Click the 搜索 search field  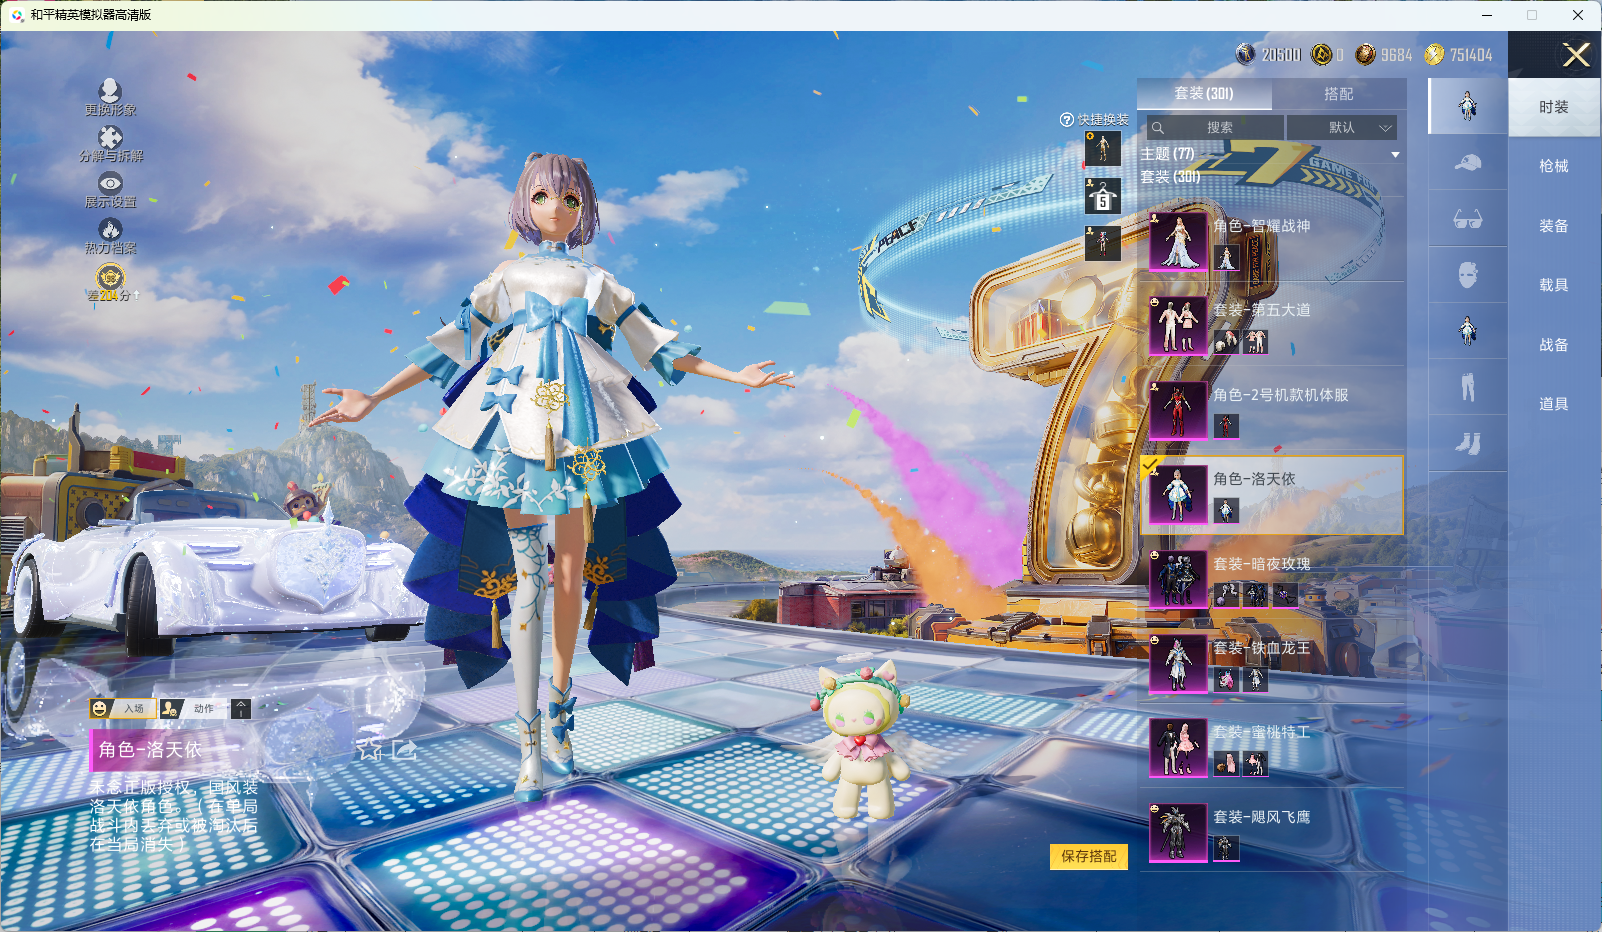point(1214,128)
